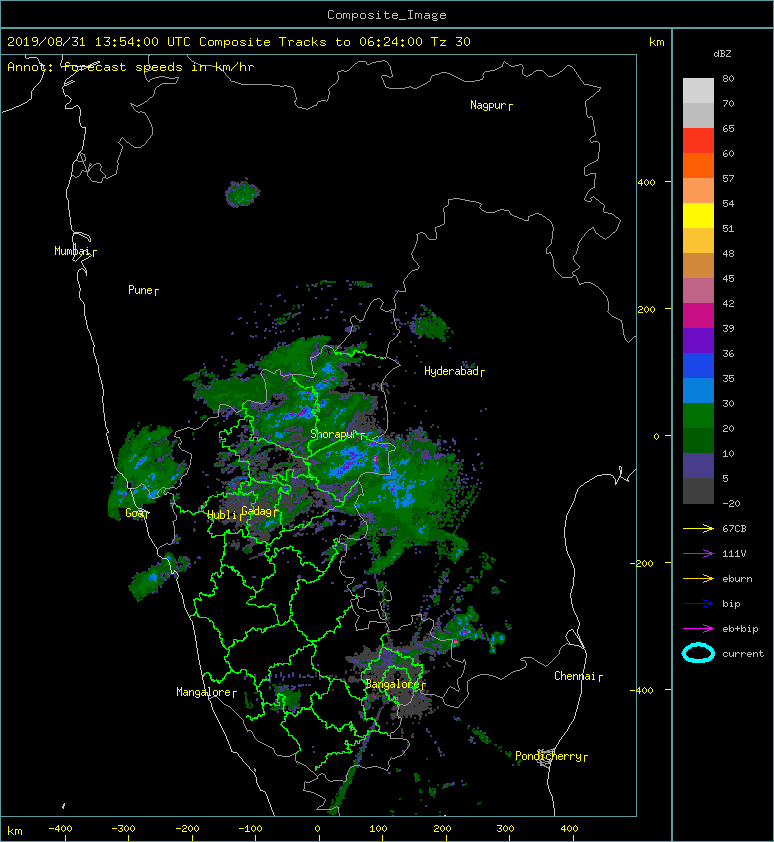Select the Shorapur label on map
This screenshot has height=842, width=774.
(x=333, y=434)
